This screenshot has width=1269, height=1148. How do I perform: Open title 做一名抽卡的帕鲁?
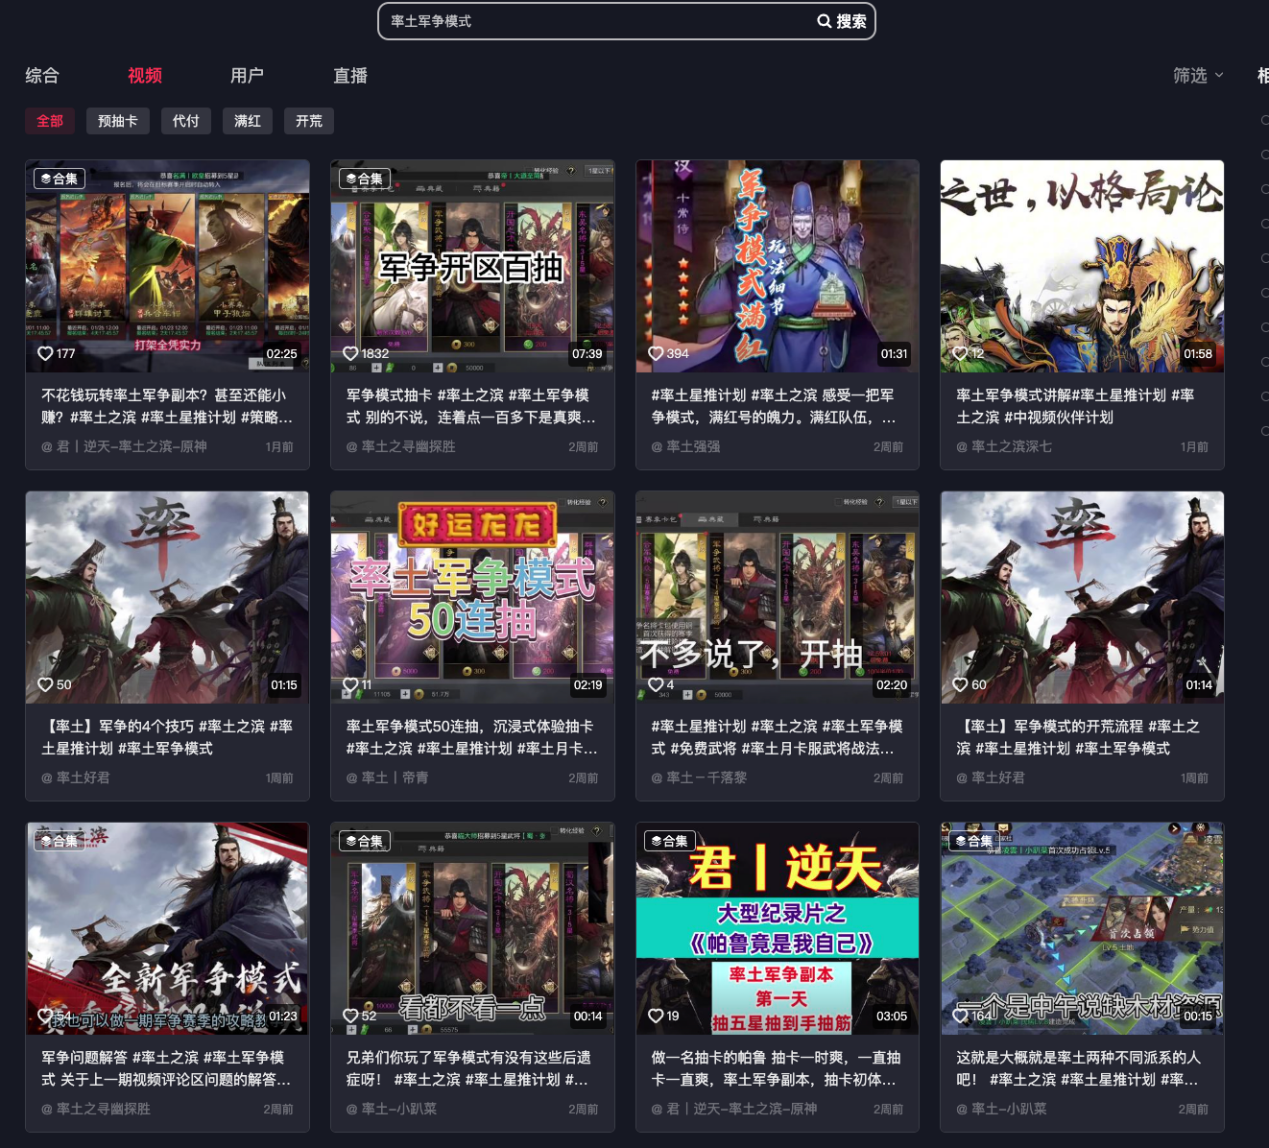pyautogui.click(x=776, y=1068)
